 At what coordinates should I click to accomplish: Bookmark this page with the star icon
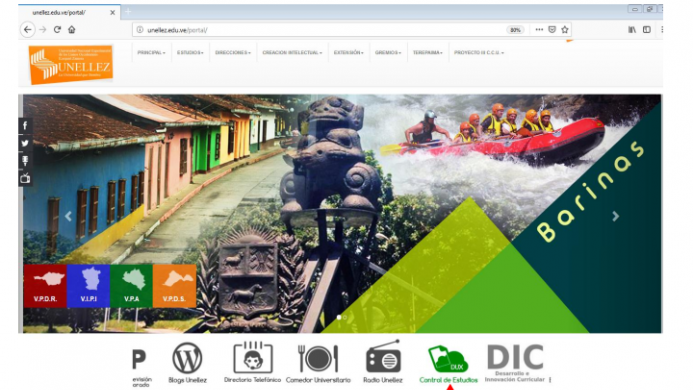pos(564,30)
